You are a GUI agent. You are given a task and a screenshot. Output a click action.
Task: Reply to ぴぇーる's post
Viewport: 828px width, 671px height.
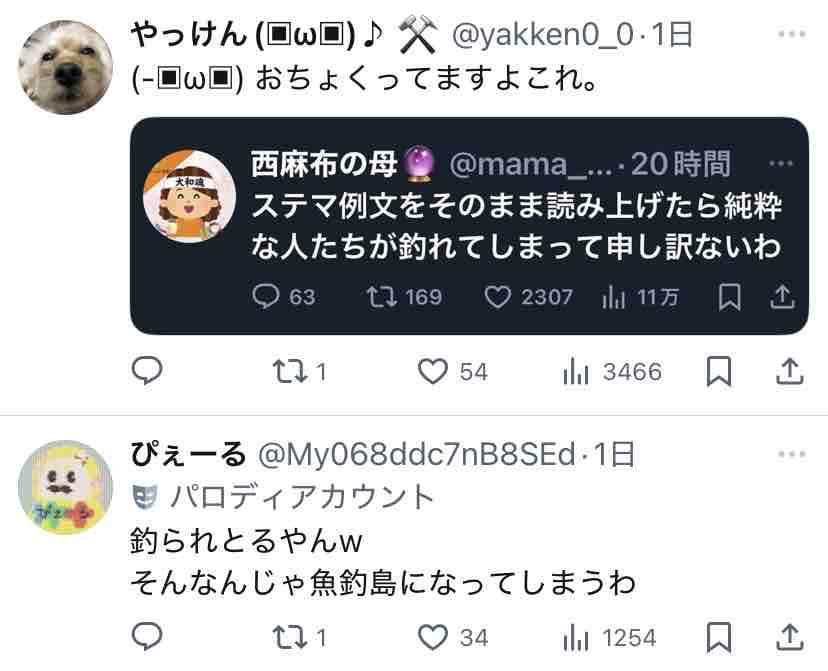[x=147, y=636]
